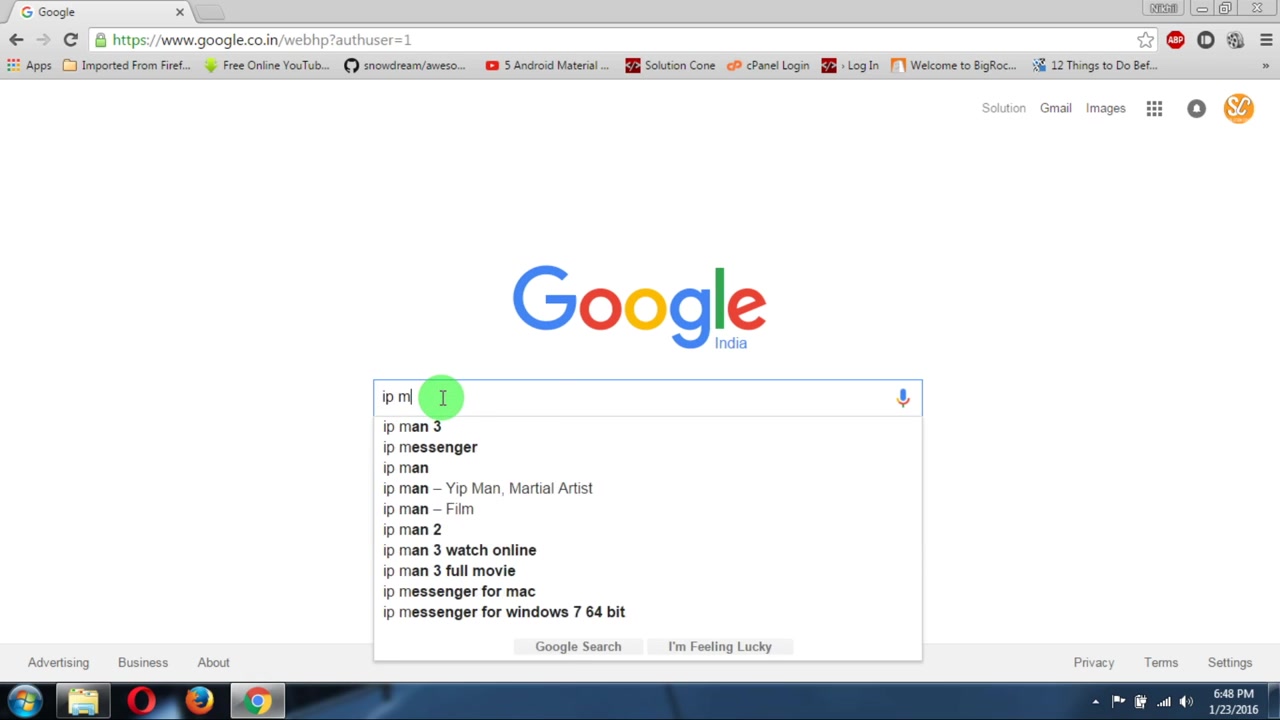
Task: Open cPanel Login bookmark
Action: (768, 66)
